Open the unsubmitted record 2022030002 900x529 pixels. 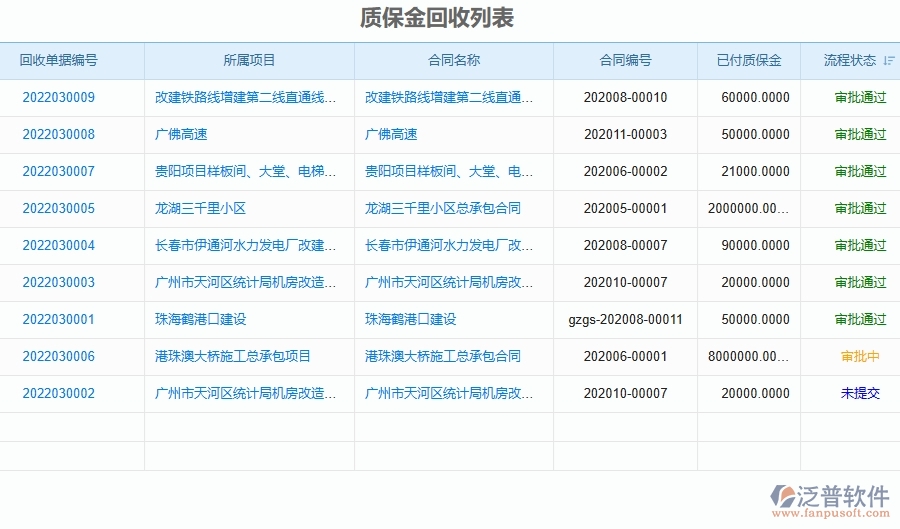tap(58, 394)
